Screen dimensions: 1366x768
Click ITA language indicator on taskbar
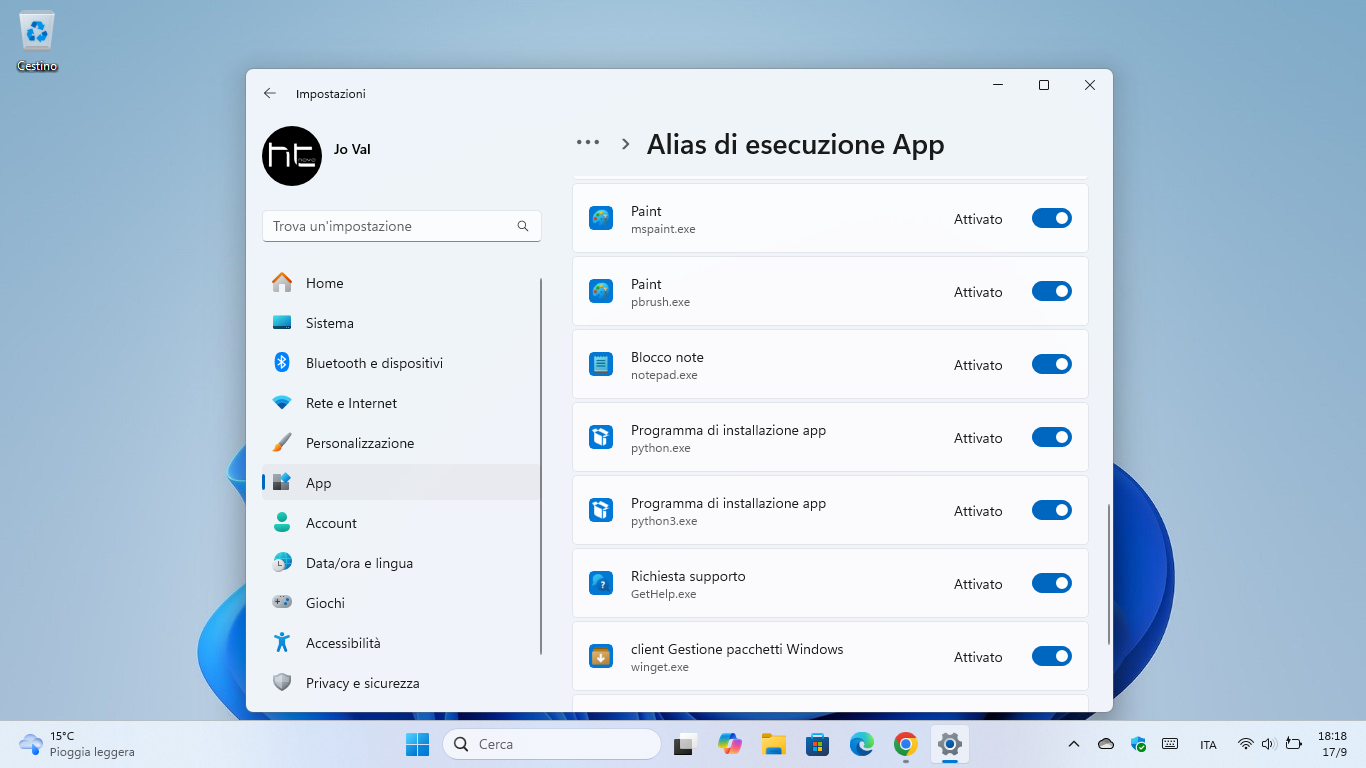[x=1208, y=745]
